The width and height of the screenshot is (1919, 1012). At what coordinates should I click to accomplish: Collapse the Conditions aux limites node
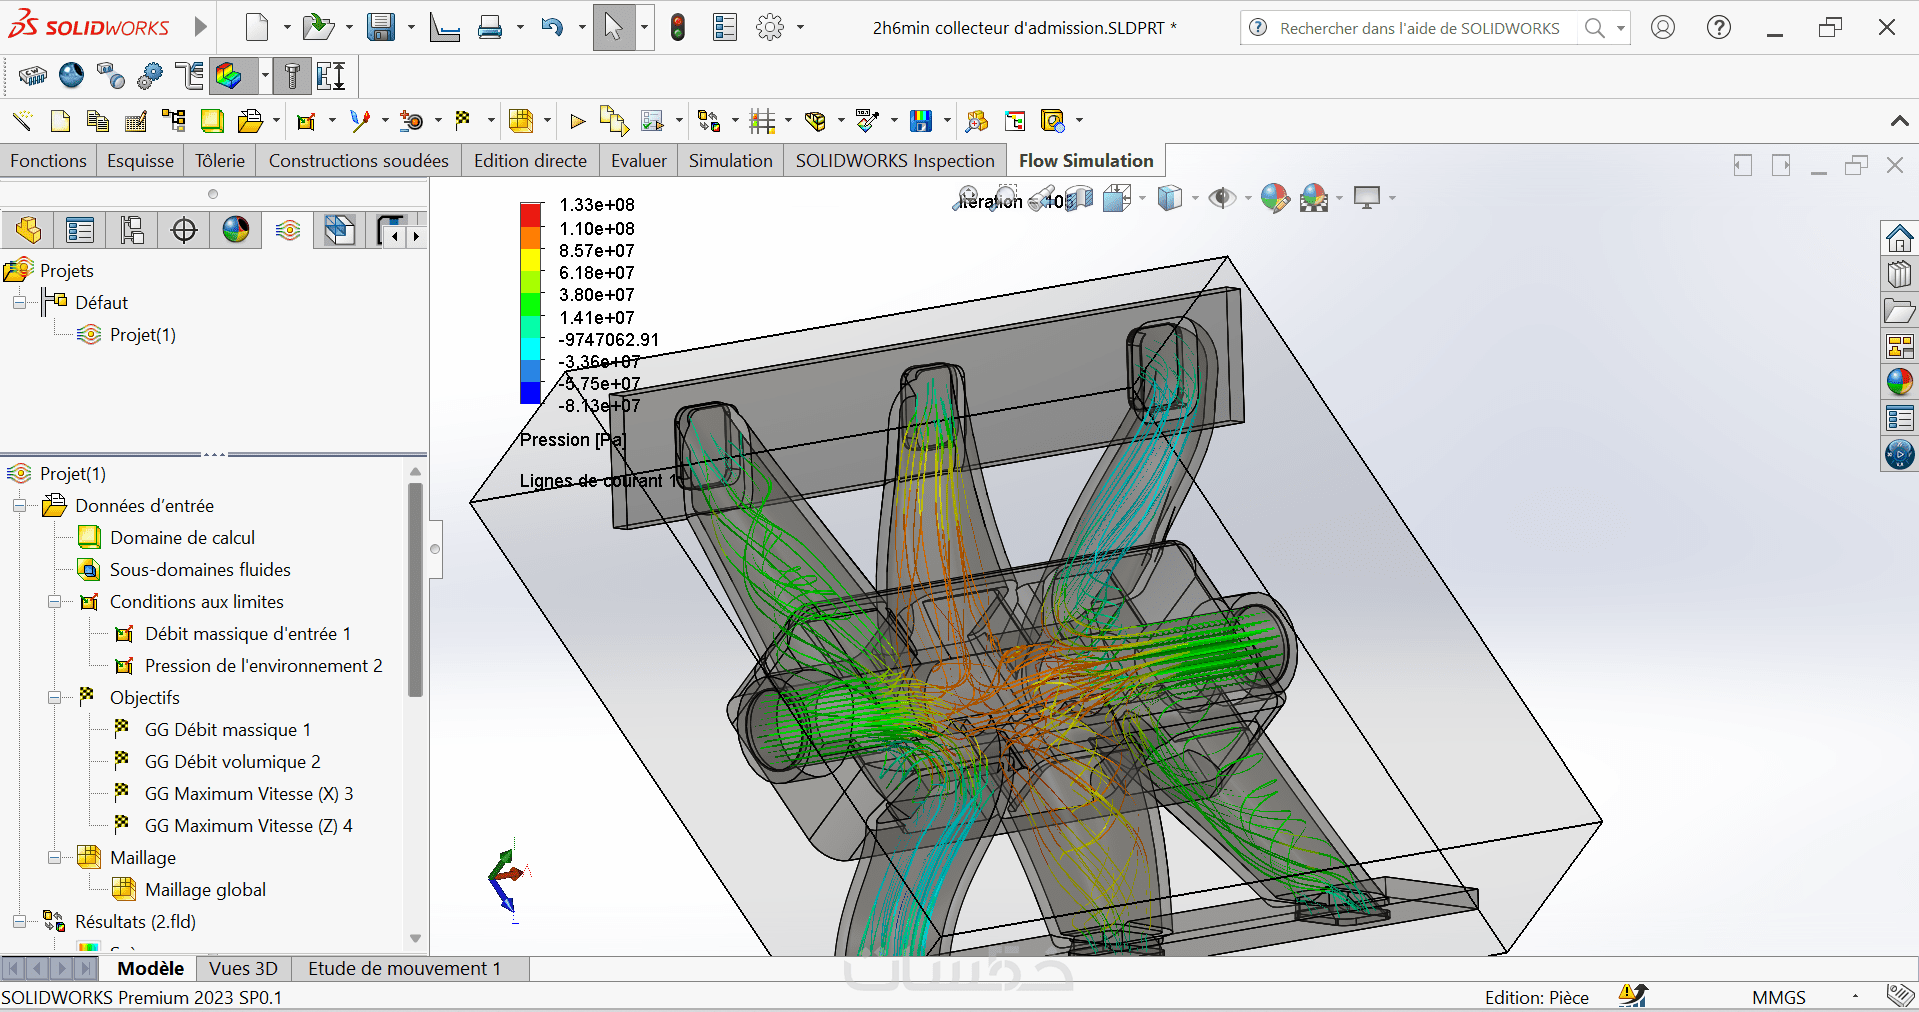pos(55,602)
